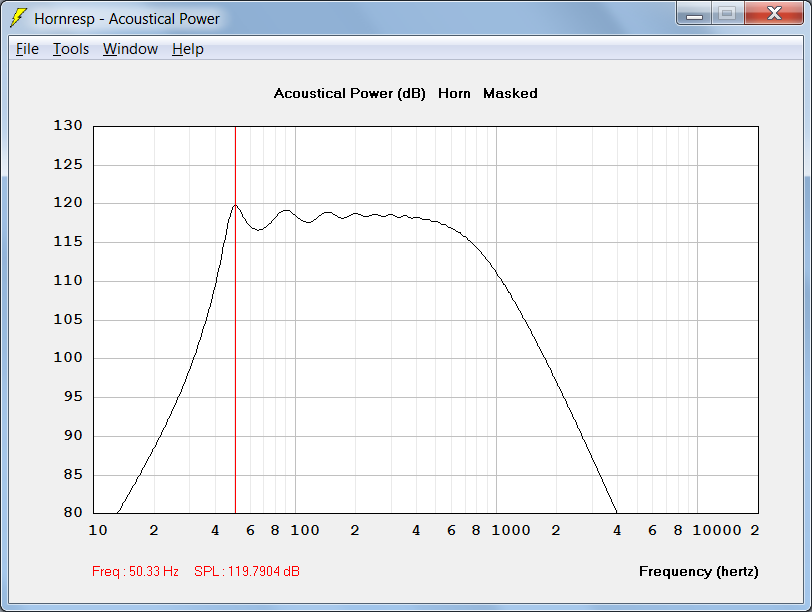Click the 10000 Hz x-axis label
Image resolution: width=812 pixels, height=612 pixels.
(x=717, y=530)
